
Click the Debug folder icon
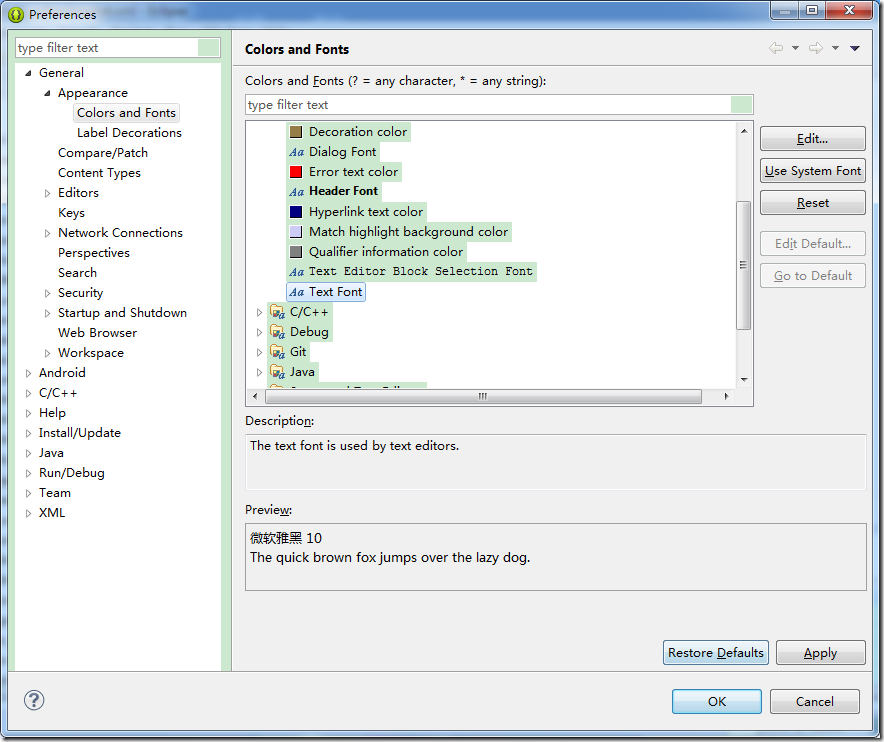pyautogui.click(x=277, y=332)
